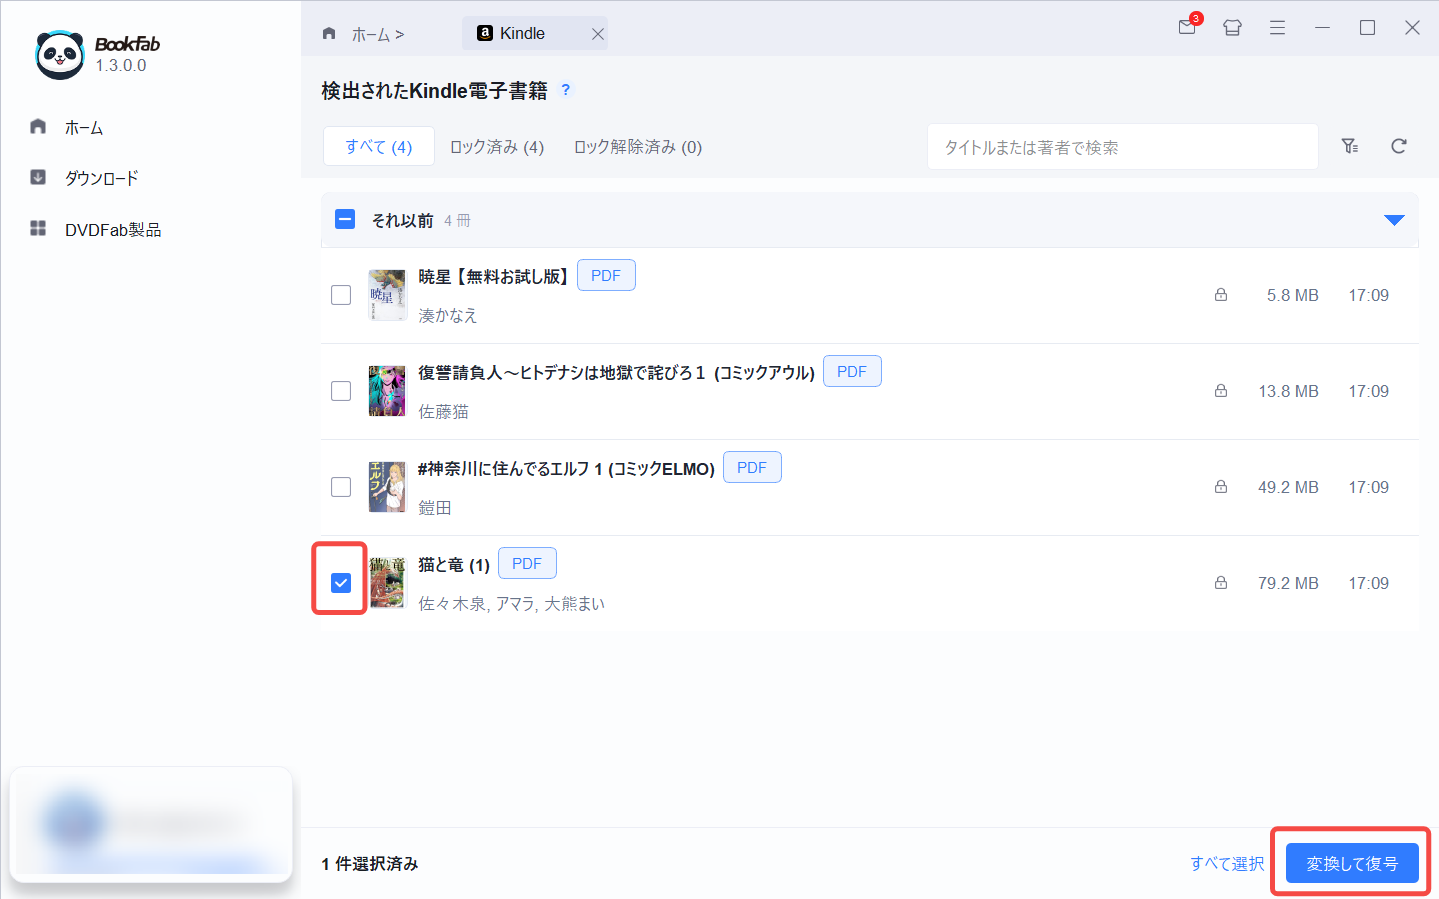Click the 猫と竜 cover thumbnail
The height and width of the screenshot is (899, 1439).
pos(387,583)
